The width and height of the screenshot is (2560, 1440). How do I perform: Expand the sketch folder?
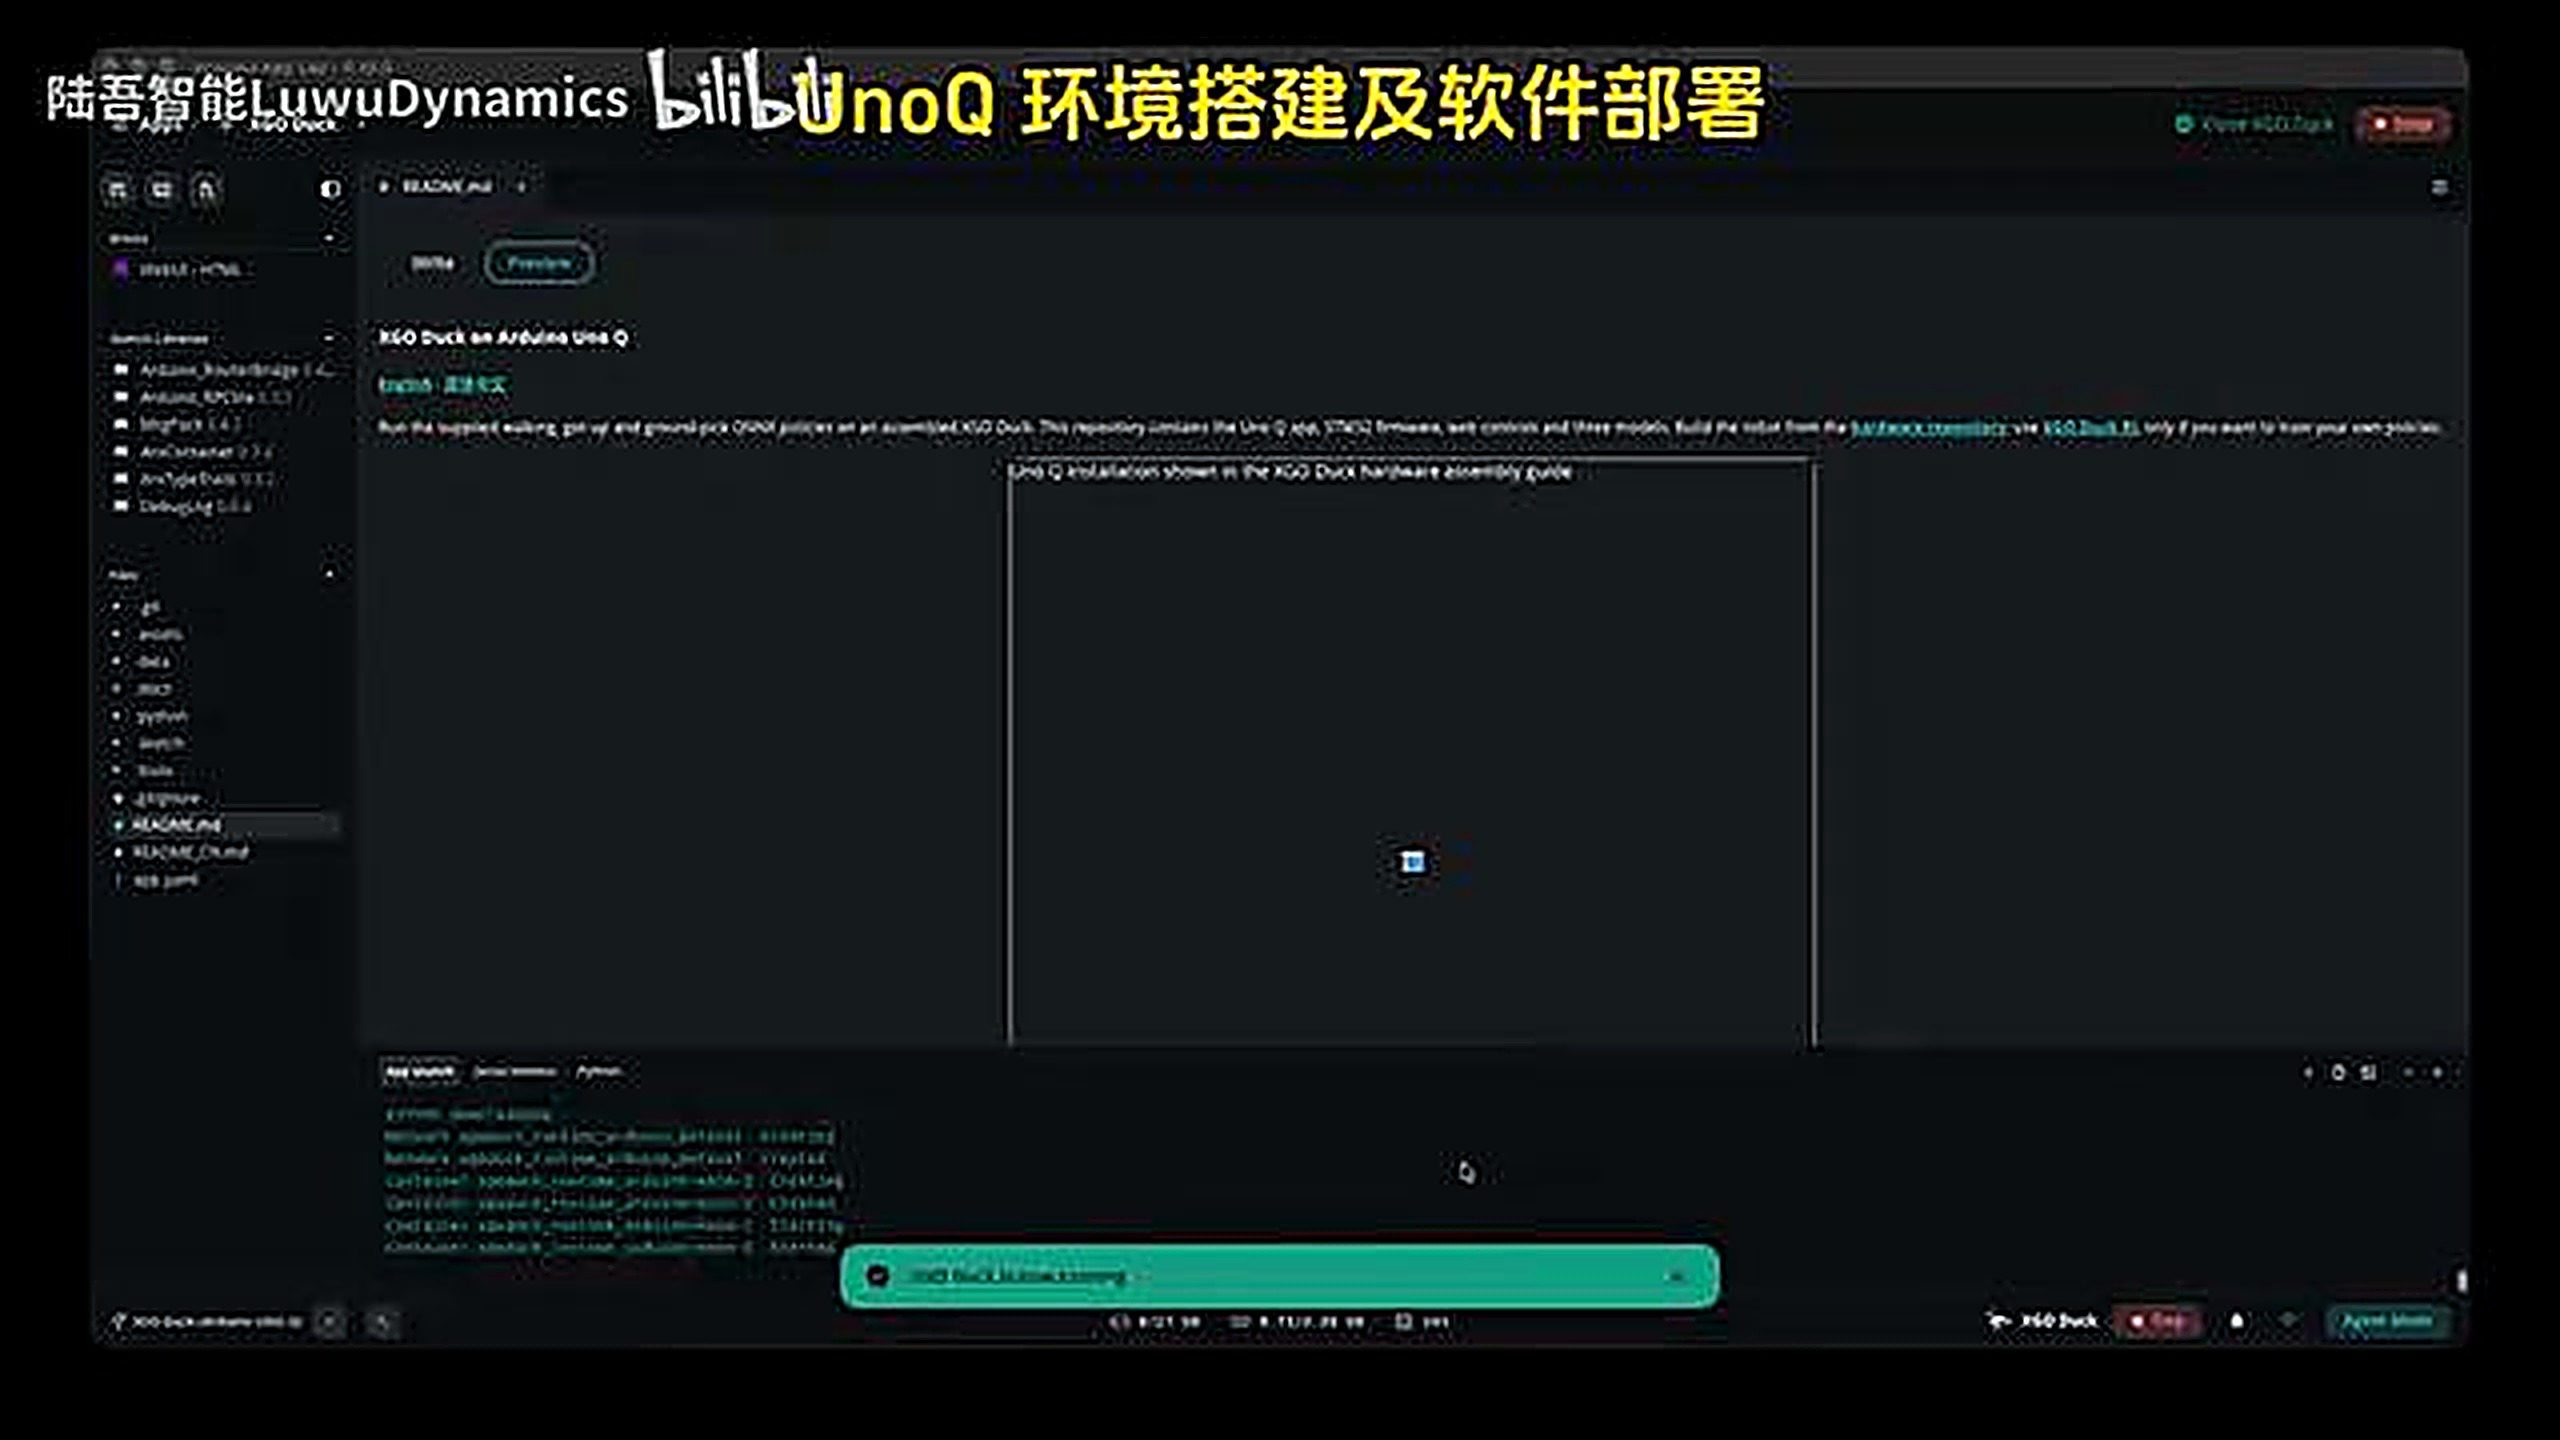click(x=150, y=743)
